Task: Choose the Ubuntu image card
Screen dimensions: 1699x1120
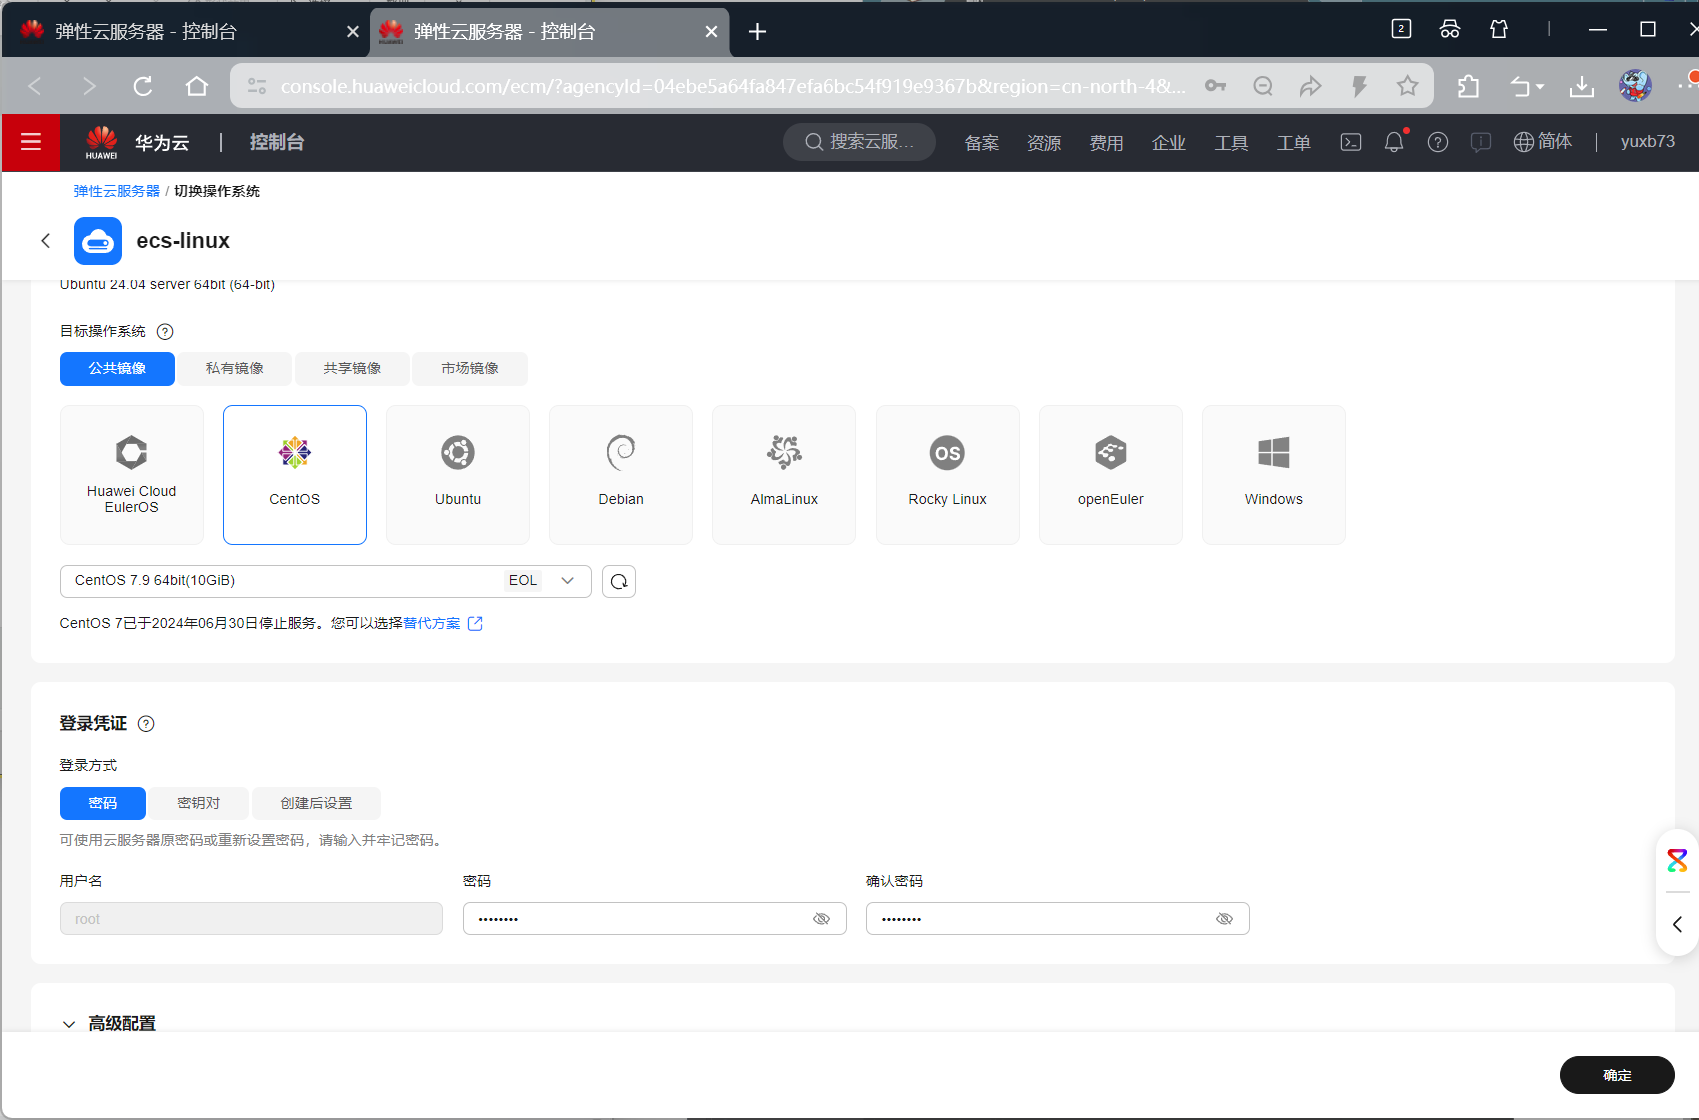Action: [x=458, y=475]
